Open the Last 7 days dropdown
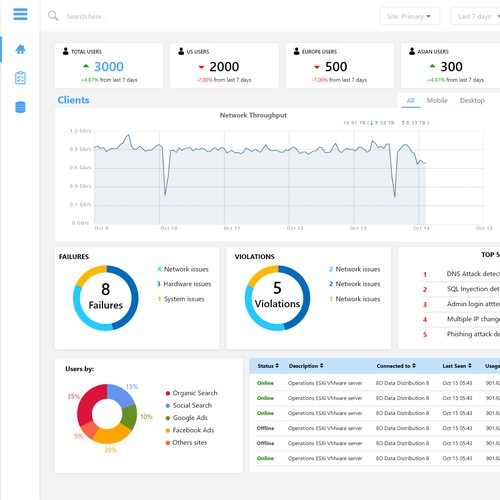Viewport: 500px width, 500px height. point(476,16)
